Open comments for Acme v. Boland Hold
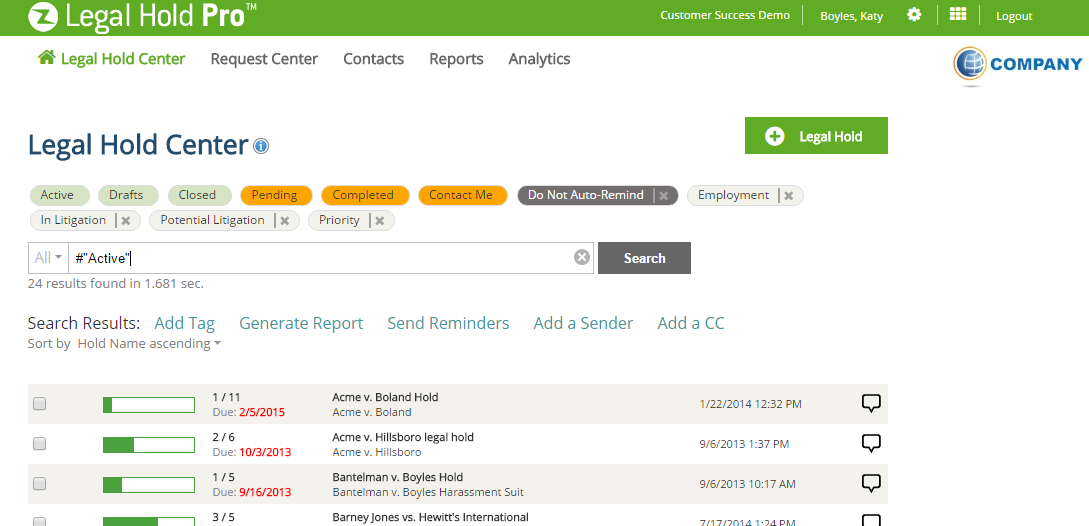 coord(871,403)
